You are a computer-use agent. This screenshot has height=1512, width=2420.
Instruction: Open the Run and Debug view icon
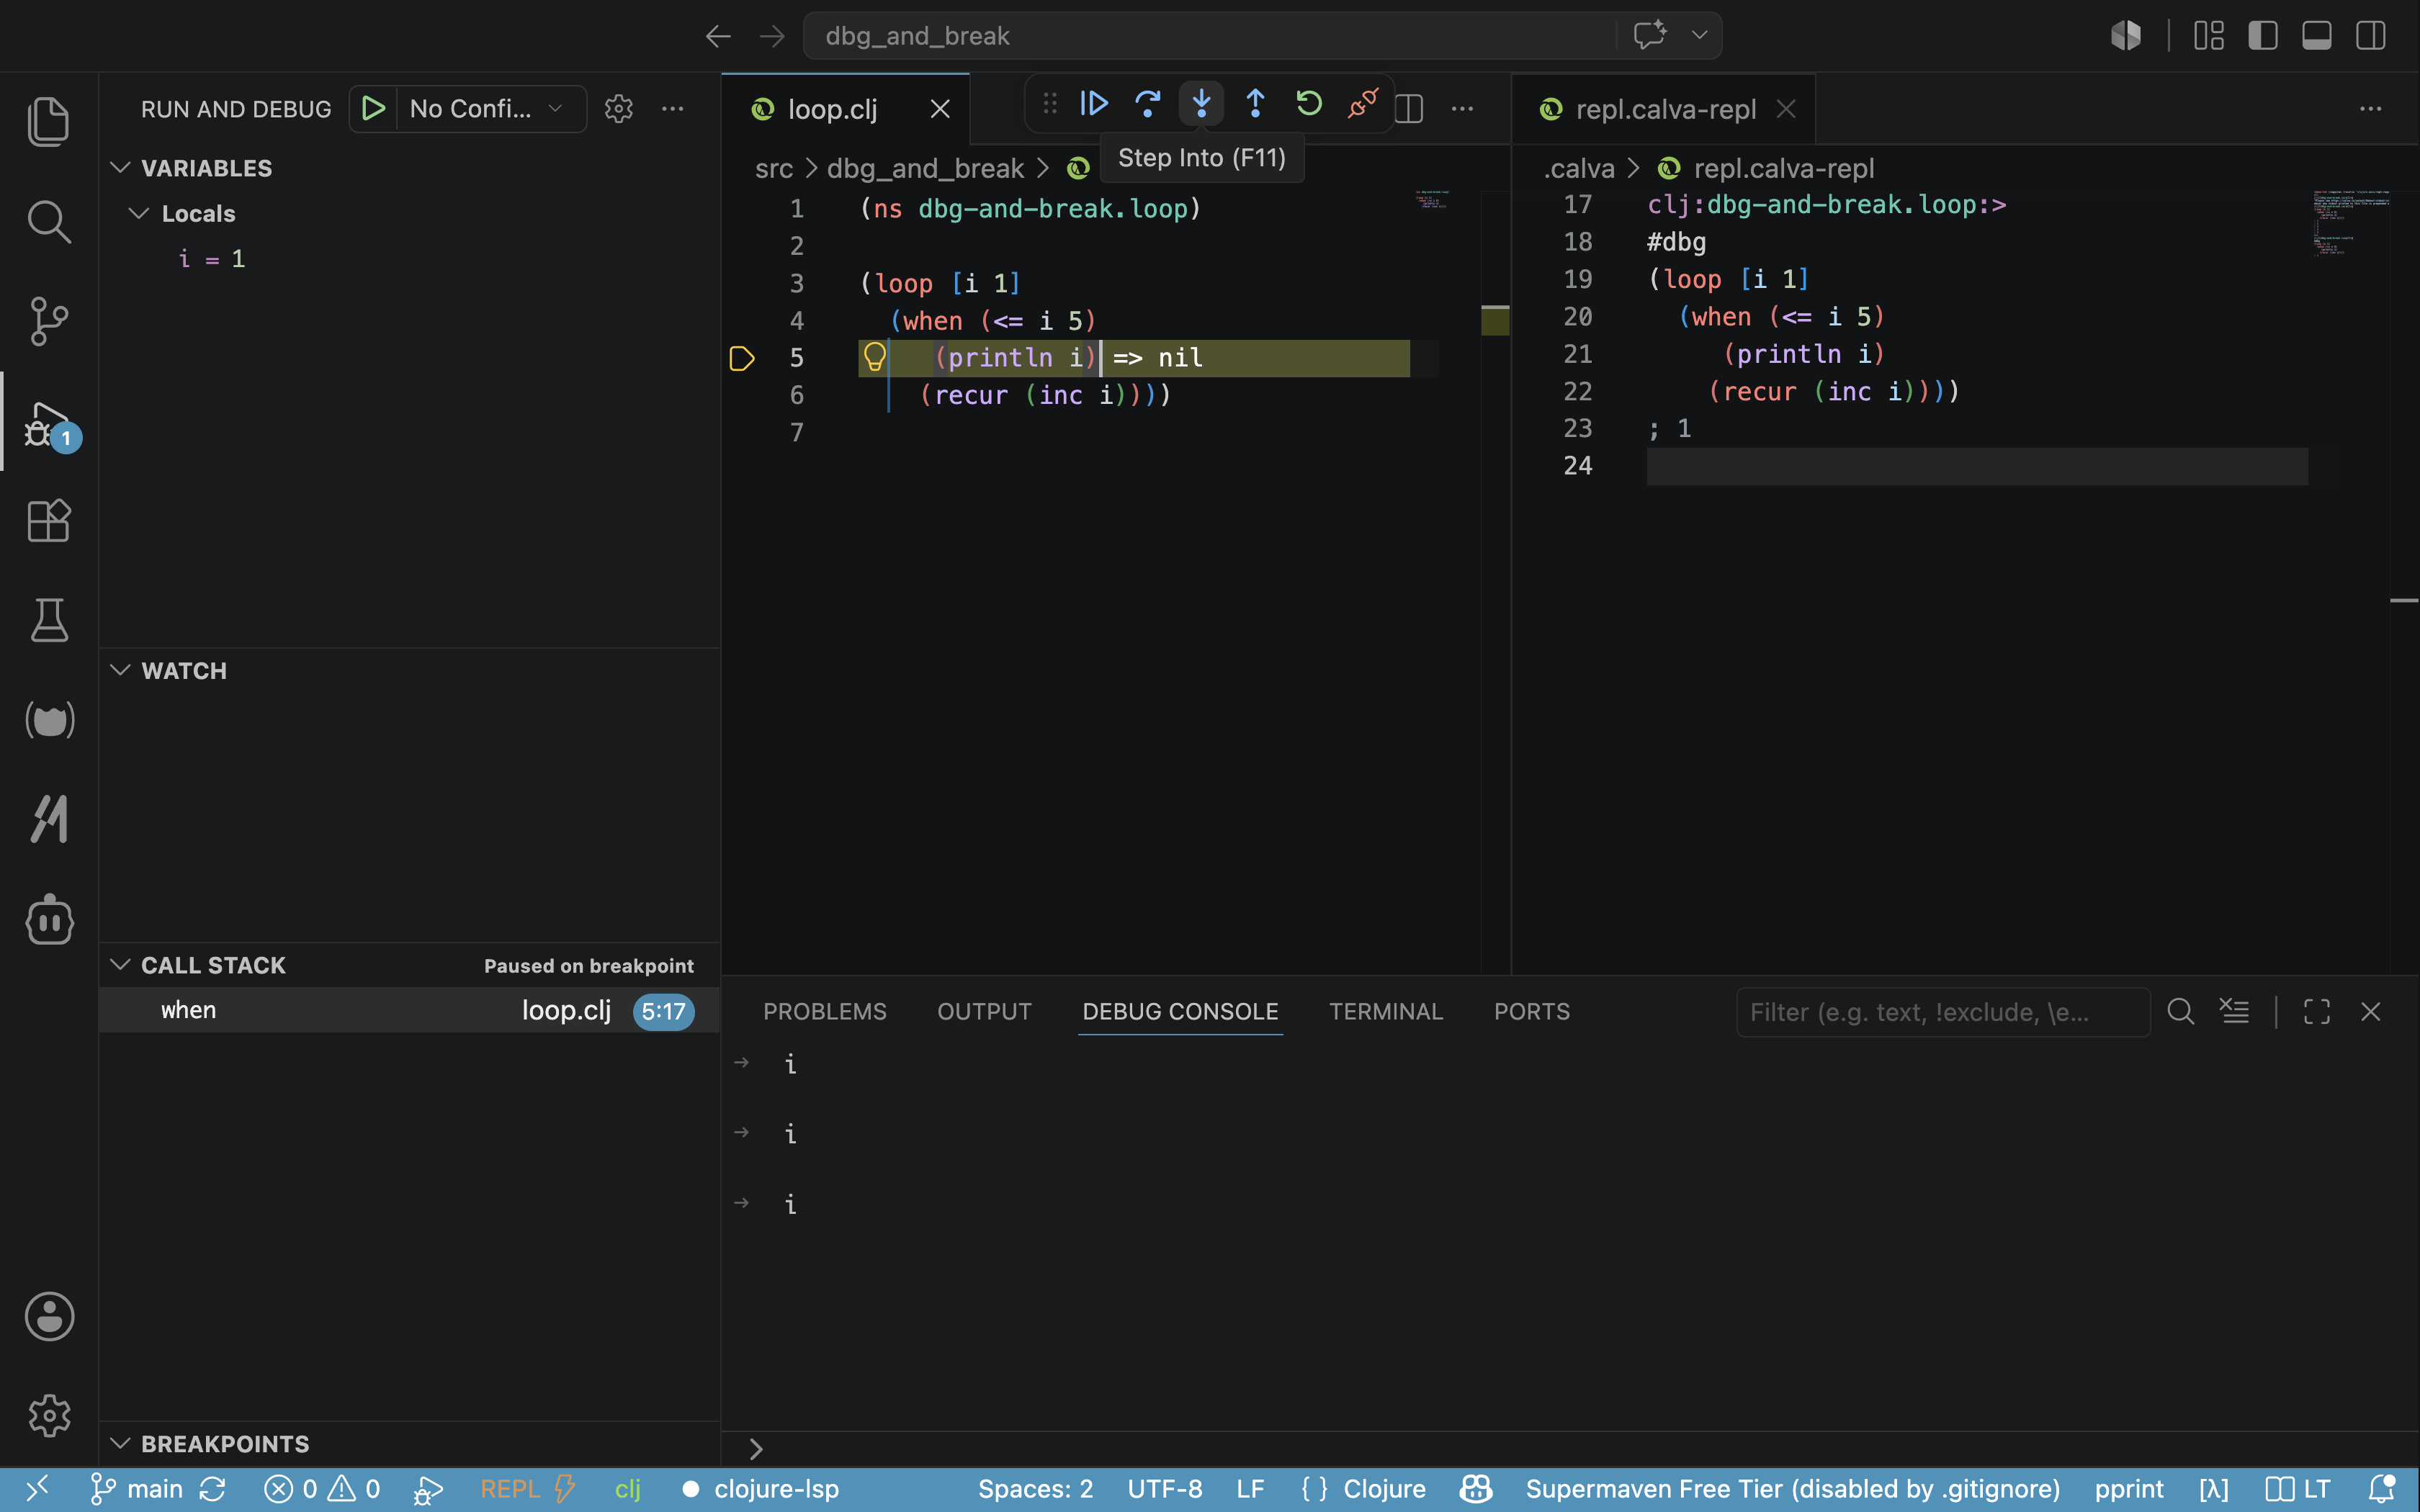tap(49, 423)
